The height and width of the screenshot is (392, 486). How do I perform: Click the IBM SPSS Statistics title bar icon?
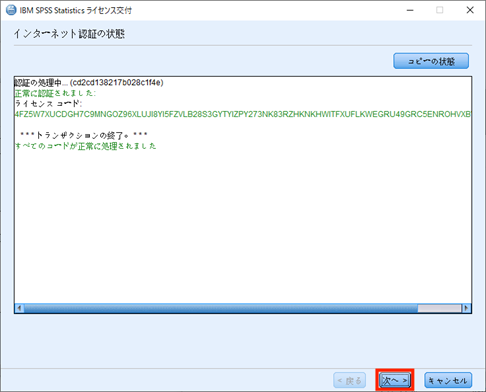click(11, 10)
